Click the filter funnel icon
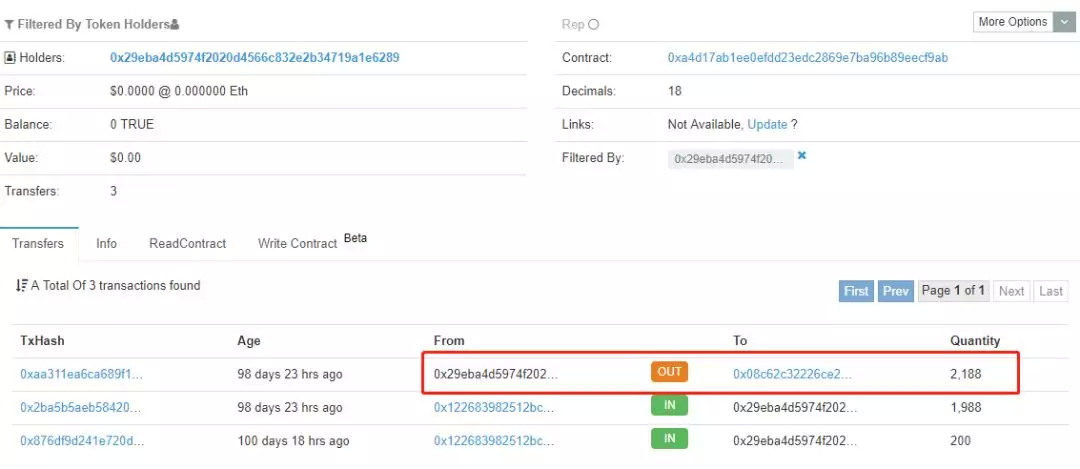Viewport: 1080px width, 469px height. click(9, 25)
